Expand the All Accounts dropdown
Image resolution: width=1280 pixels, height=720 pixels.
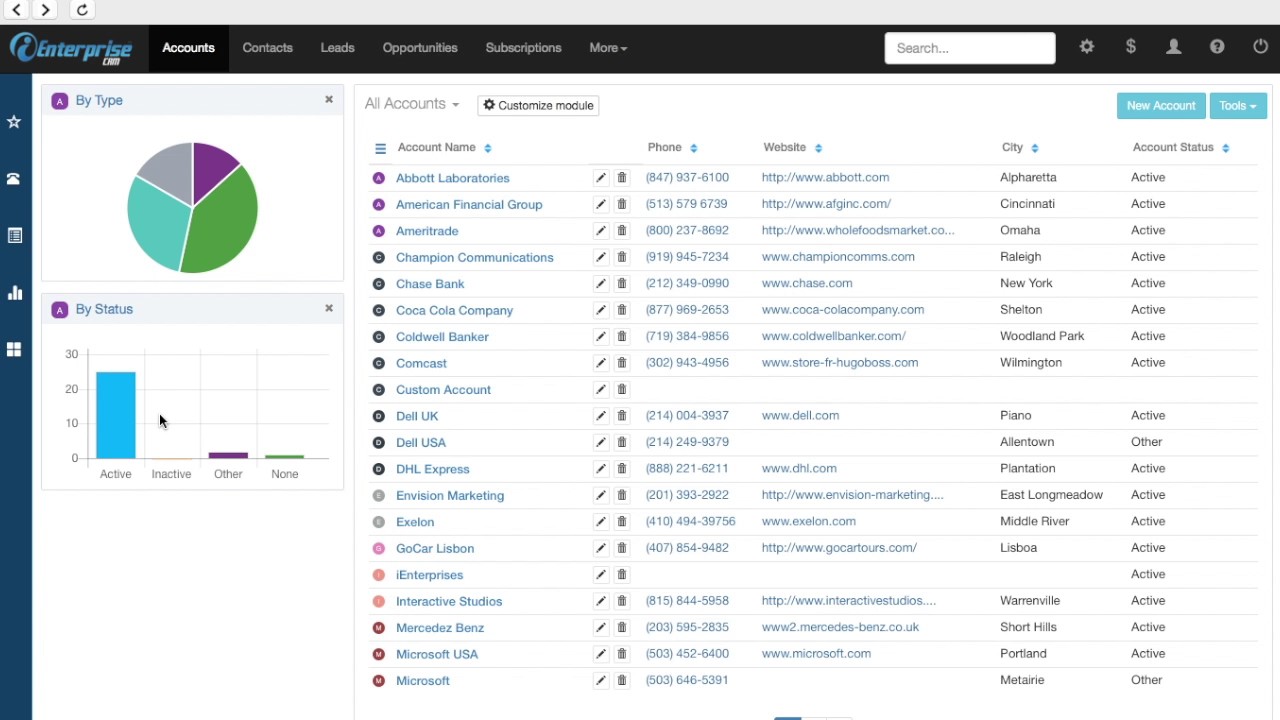[x=412, y=104]
